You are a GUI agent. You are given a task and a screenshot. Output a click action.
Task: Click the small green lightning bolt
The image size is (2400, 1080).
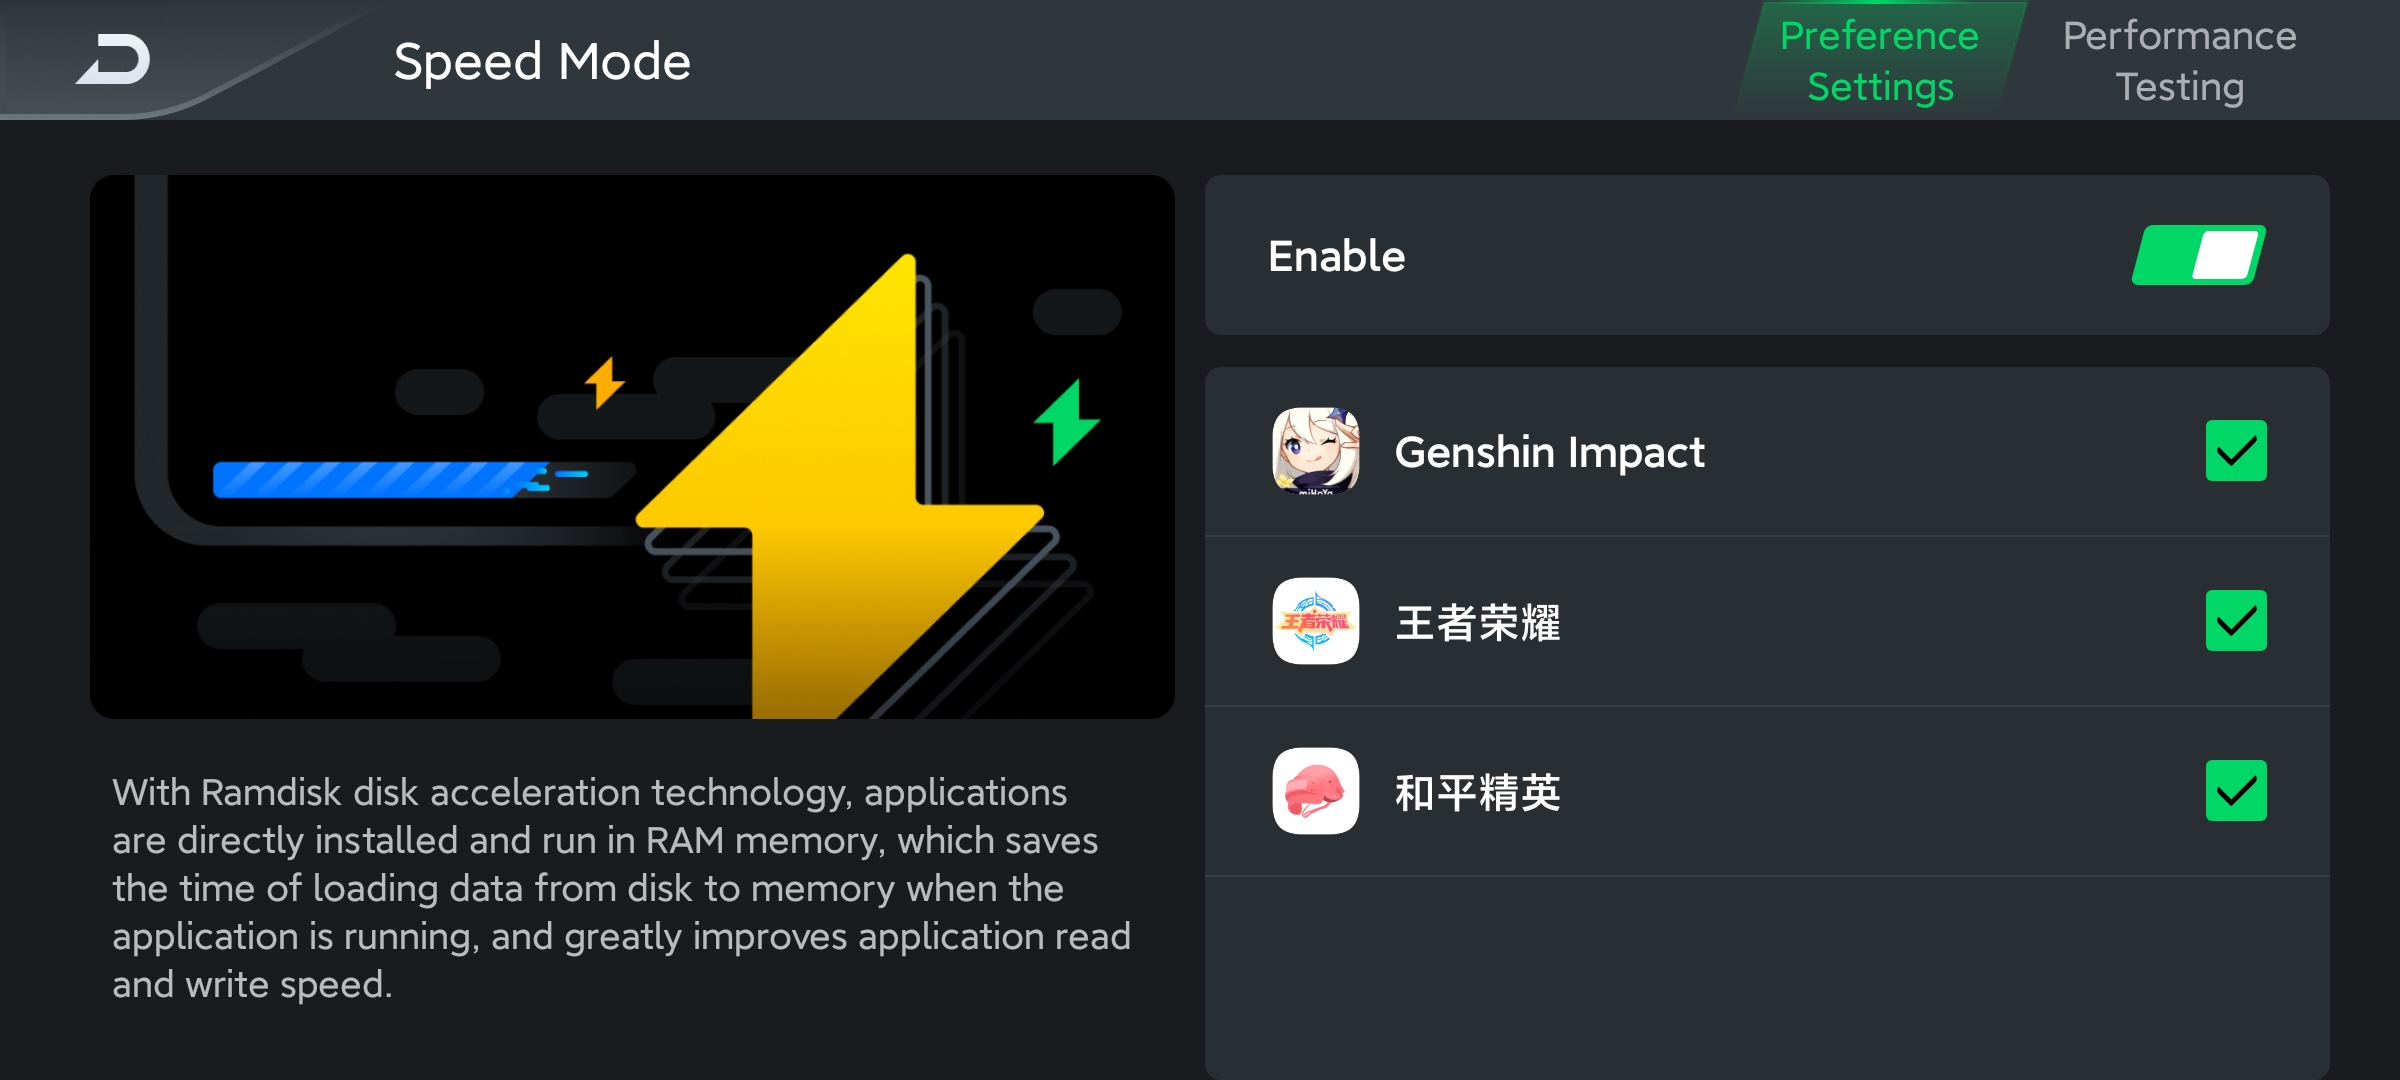pyautogui.click(x=1066, y=422)
